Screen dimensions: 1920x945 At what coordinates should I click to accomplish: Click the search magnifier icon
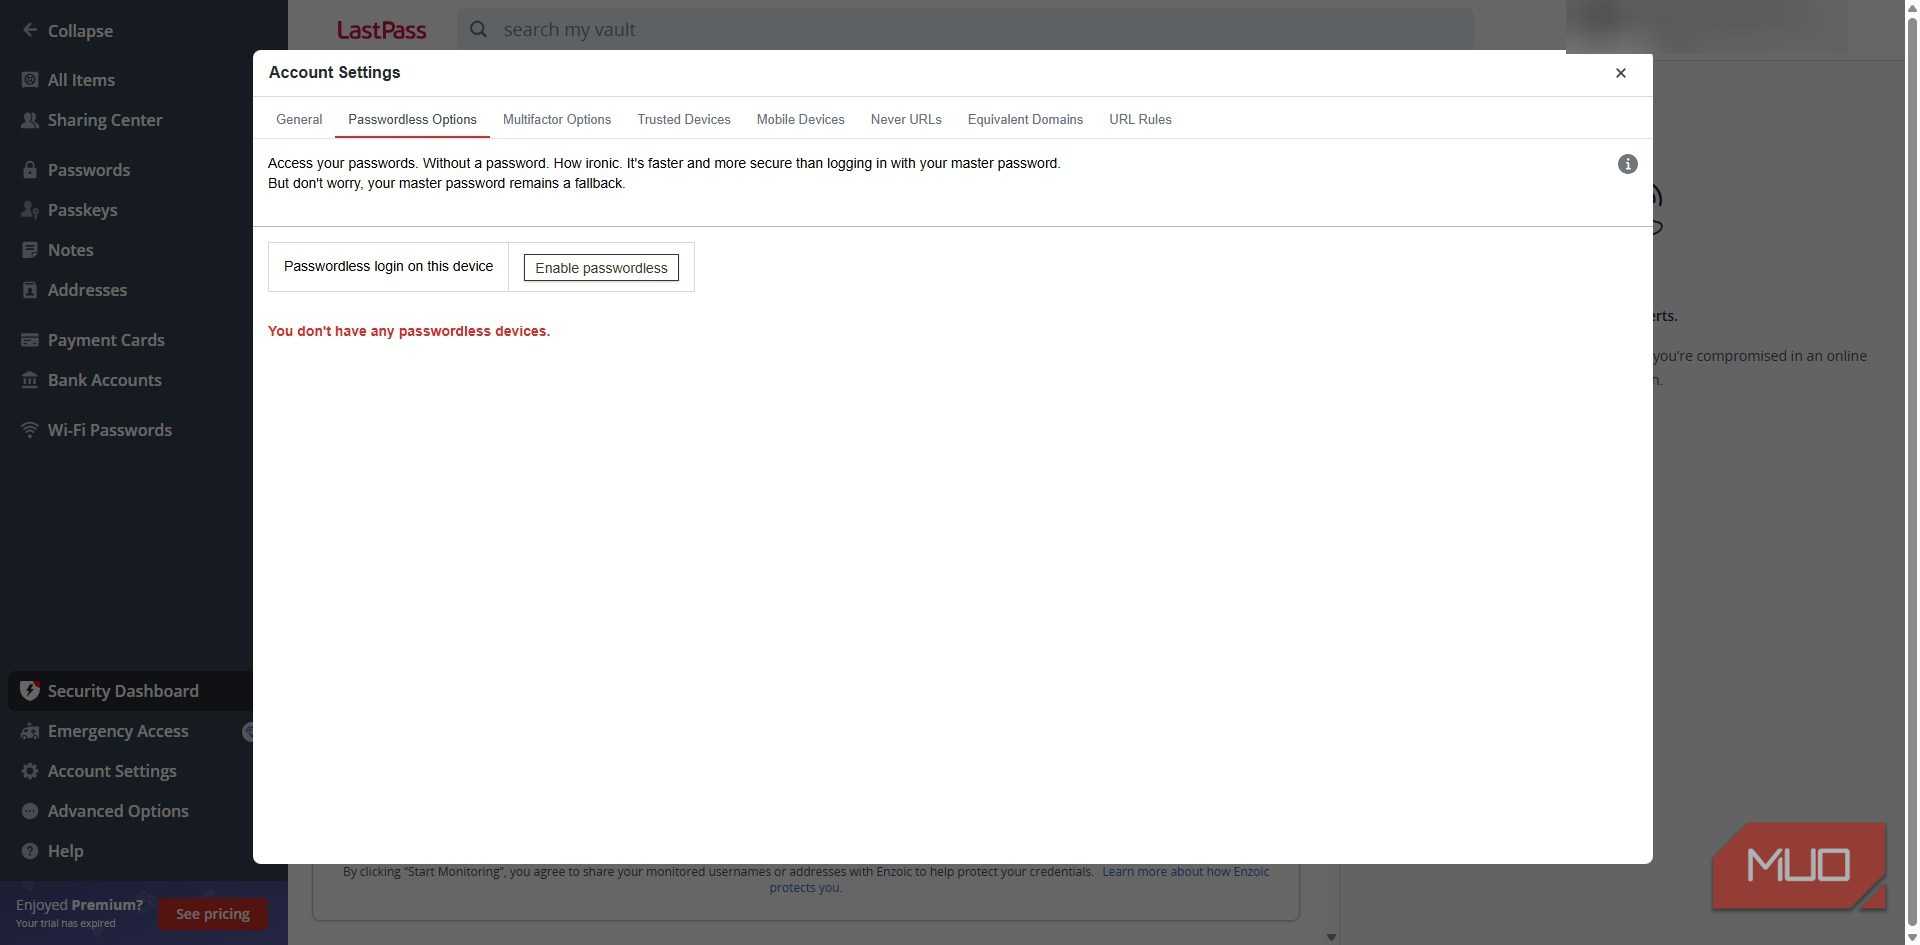[x=479, y=29]
